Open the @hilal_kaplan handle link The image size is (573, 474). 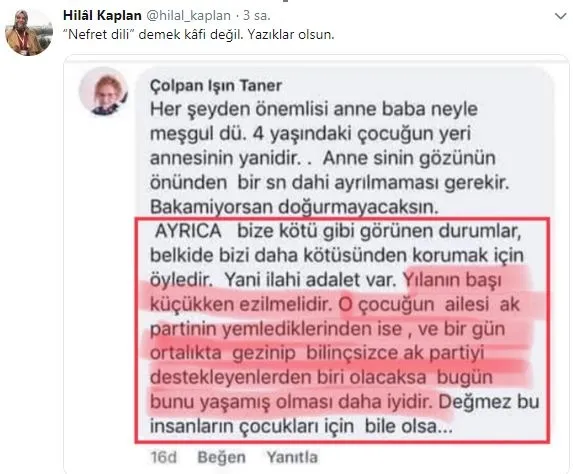click(189, 16)
